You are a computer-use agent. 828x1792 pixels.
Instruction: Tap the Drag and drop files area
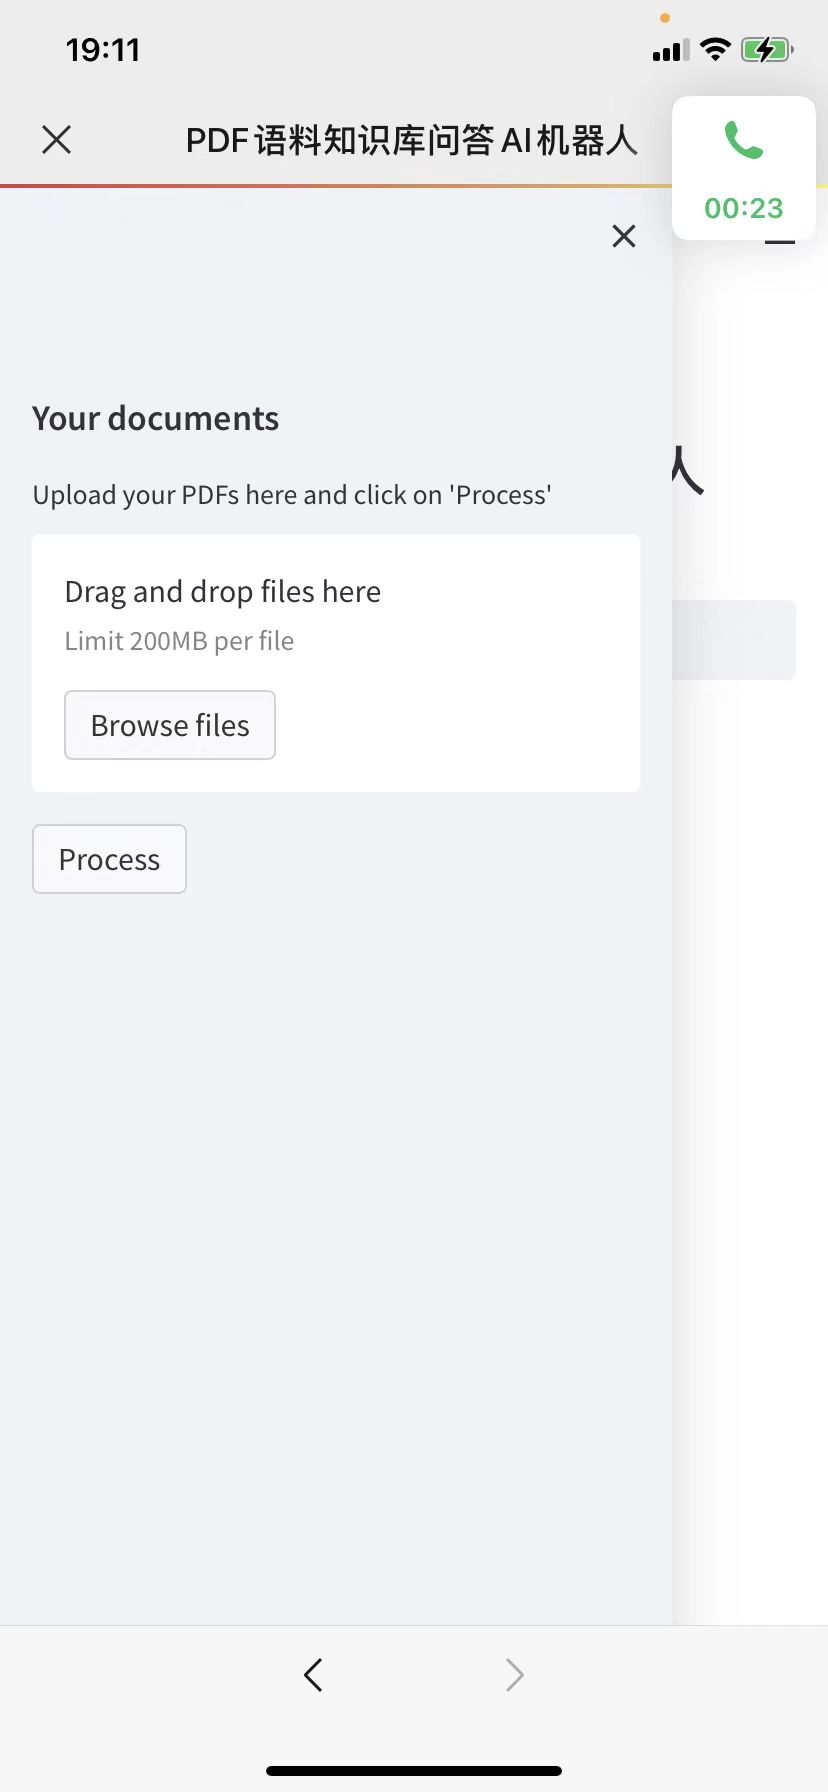coord(336,663)
